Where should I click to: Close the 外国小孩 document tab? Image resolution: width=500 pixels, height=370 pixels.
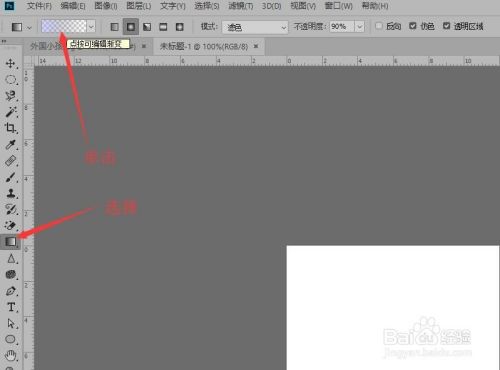tap(144, 46)
